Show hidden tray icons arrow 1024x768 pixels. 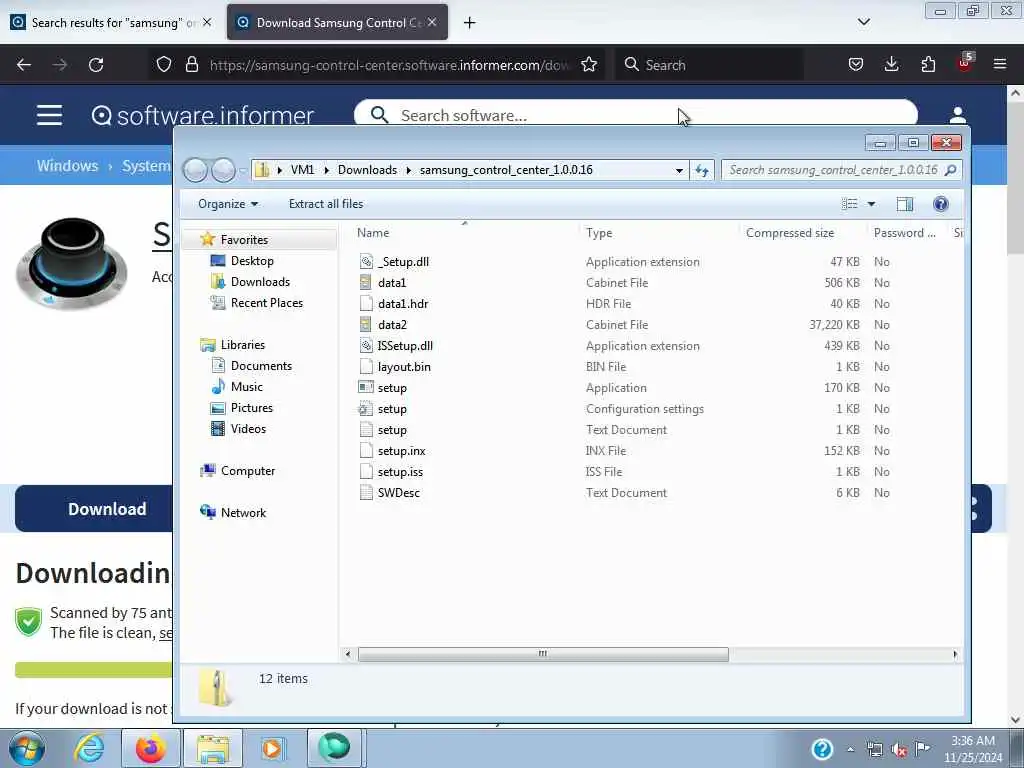pos(850,749)
